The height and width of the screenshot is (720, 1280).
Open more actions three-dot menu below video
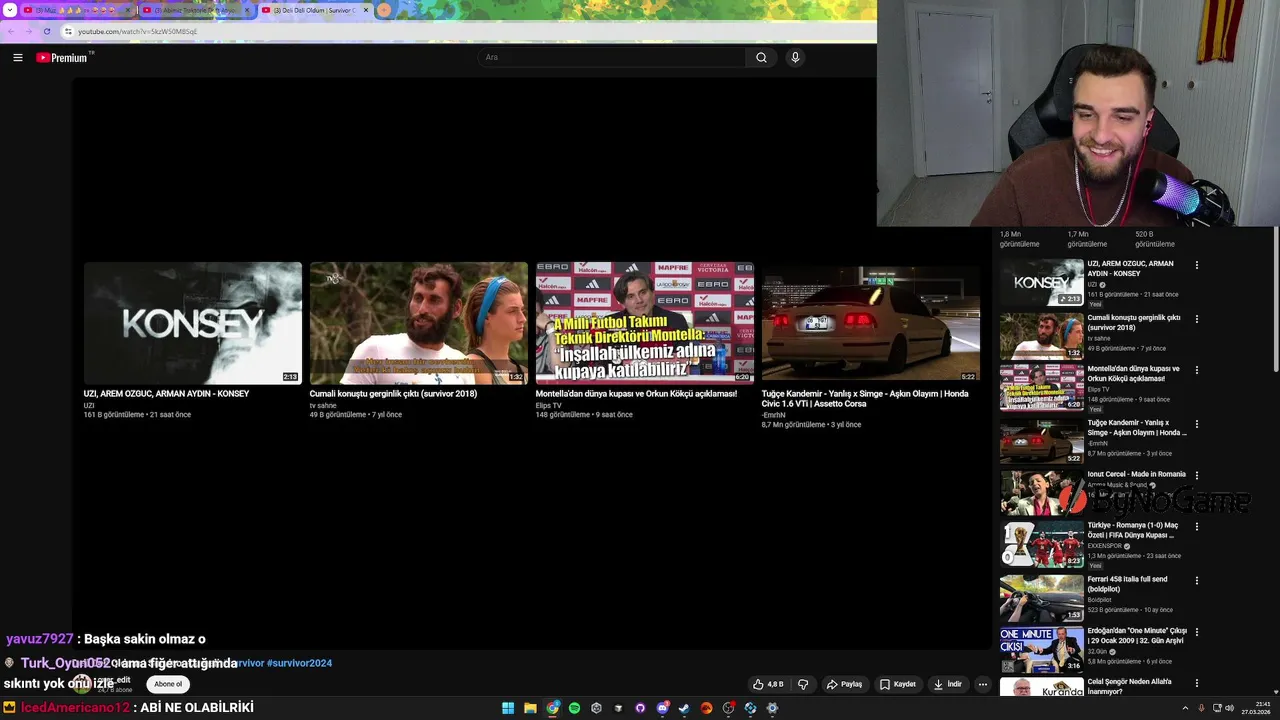[983, 684]
